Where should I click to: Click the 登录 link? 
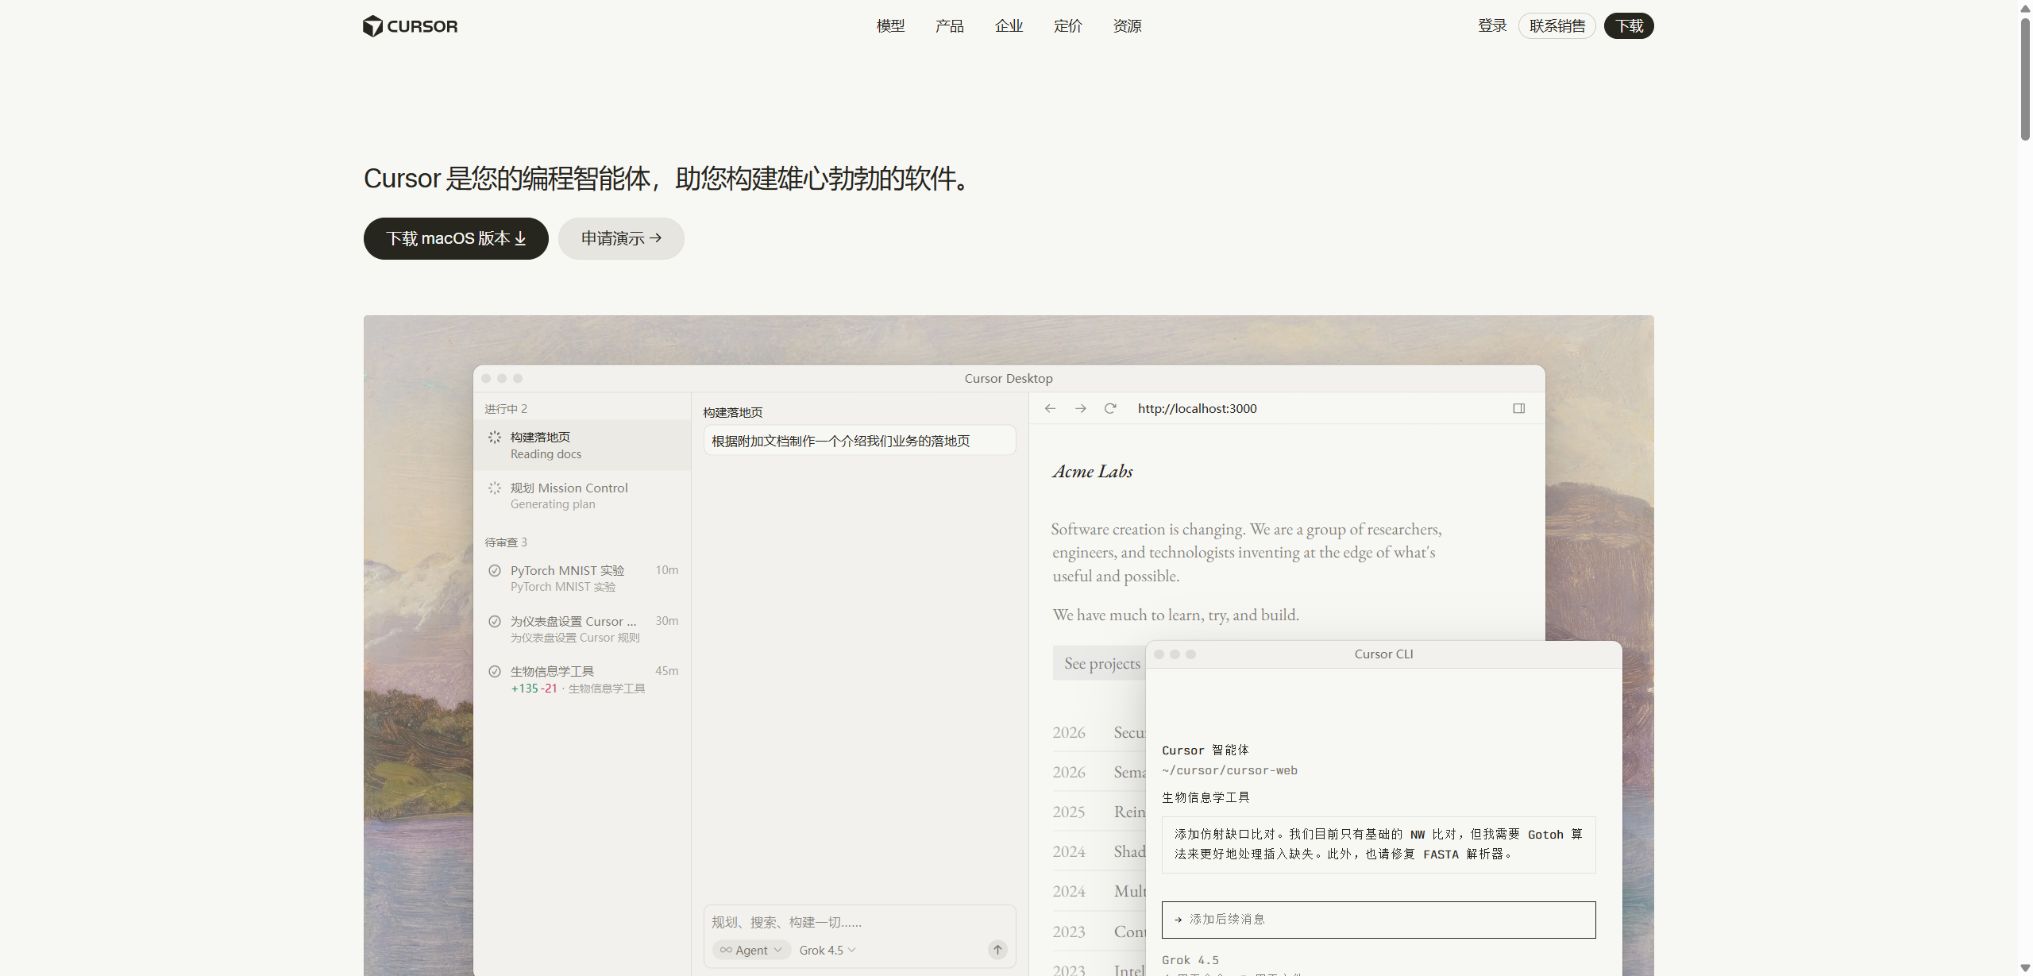[x=1492, y=26]
